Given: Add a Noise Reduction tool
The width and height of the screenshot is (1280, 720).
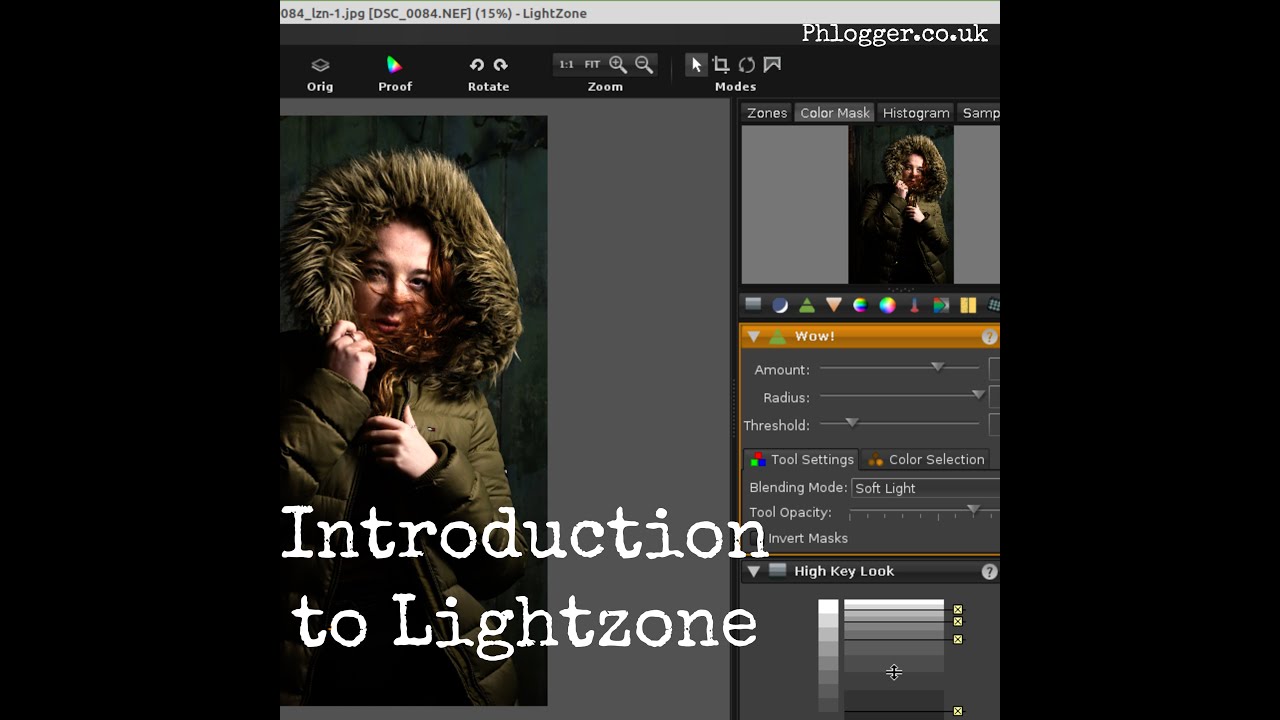Looking at the screenshot, I should click(x=968, y=305).
